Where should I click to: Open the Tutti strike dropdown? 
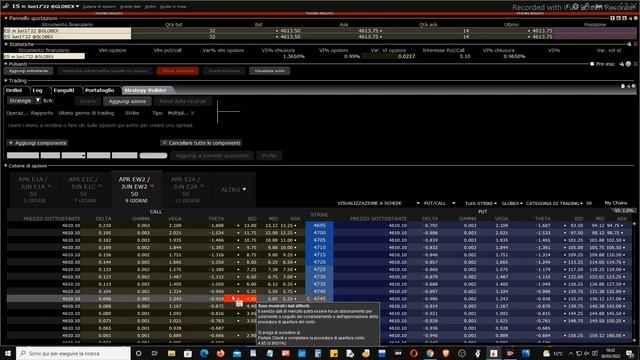(x=481, y=203)
